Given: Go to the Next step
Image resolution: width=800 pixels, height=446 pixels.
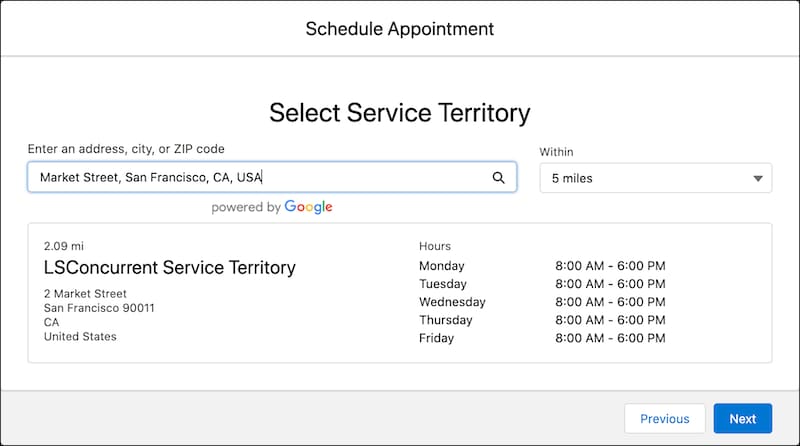Looking at the screenshot, I should coord(742,418).
